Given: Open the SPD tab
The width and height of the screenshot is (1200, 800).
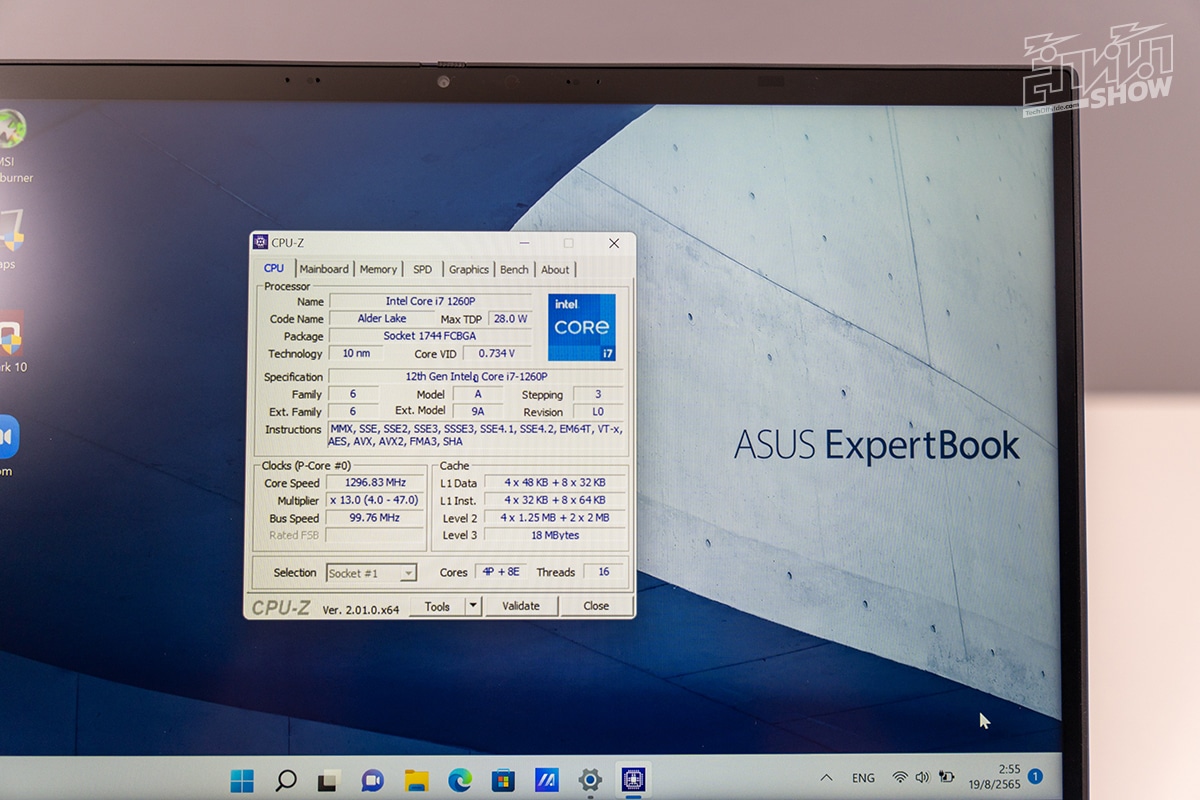Looking at the screenshot, I should 423,269.
